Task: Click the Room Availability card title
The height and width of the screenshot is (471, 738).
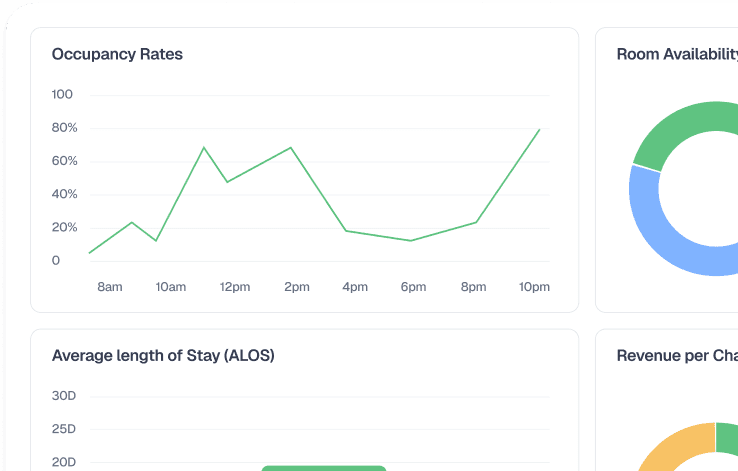Action: 677,54
